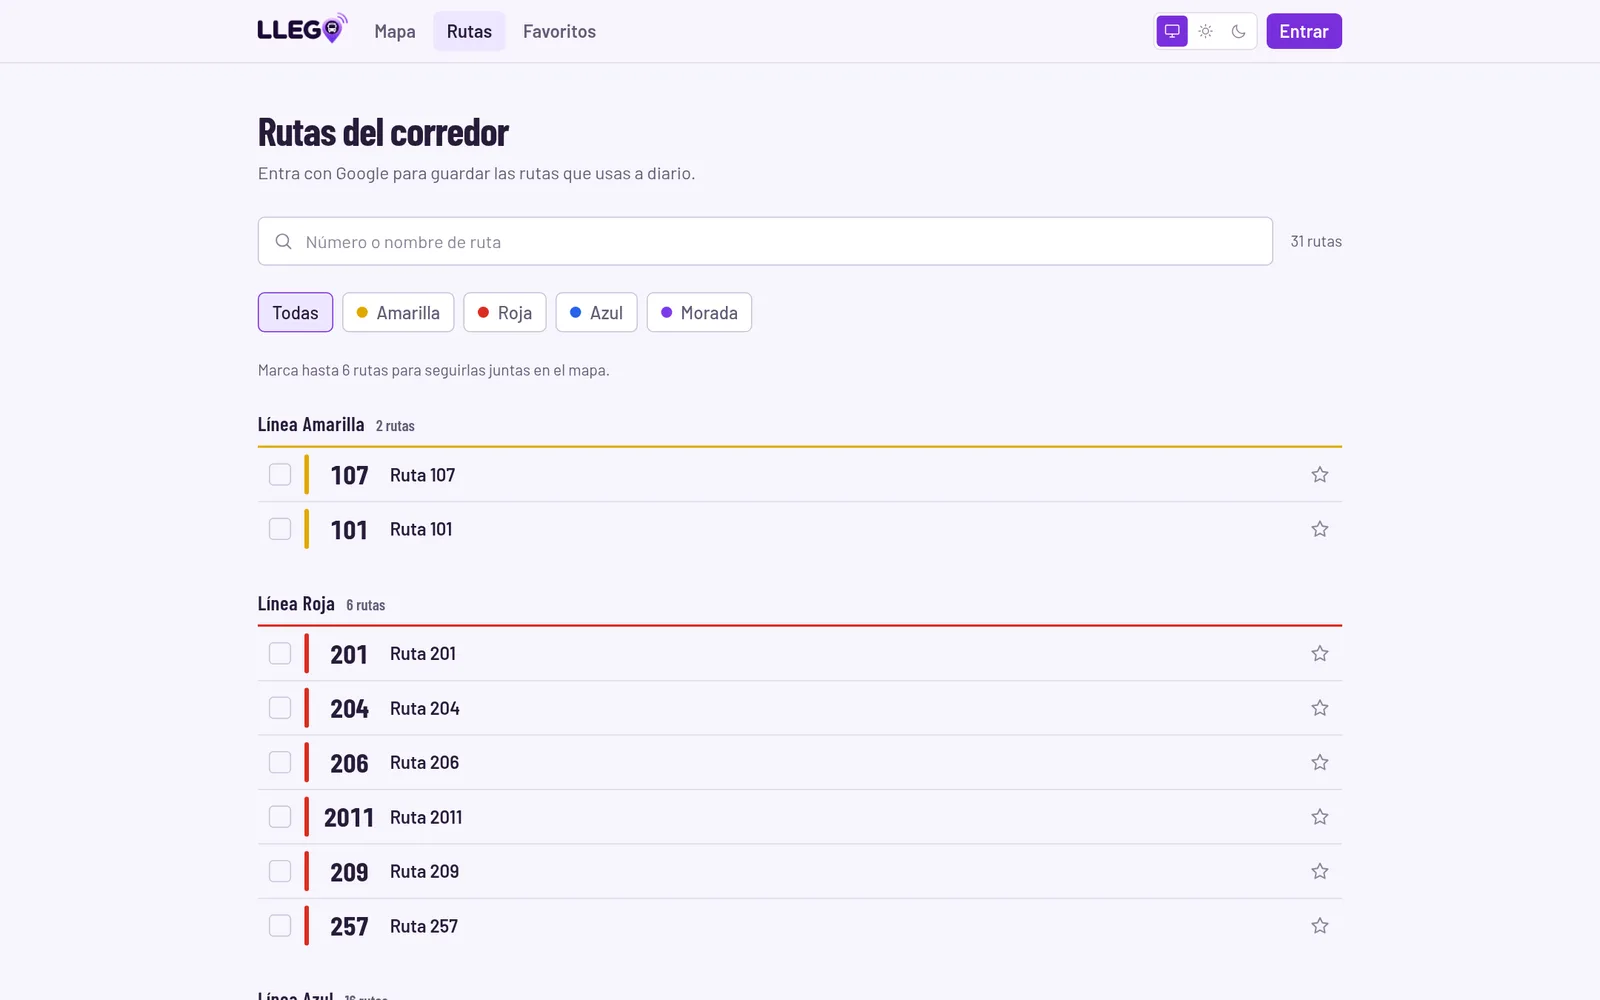Open the Mapa tab
Screen dimensions: 1600x1000
pyautogui.click(x=395, y=31)
